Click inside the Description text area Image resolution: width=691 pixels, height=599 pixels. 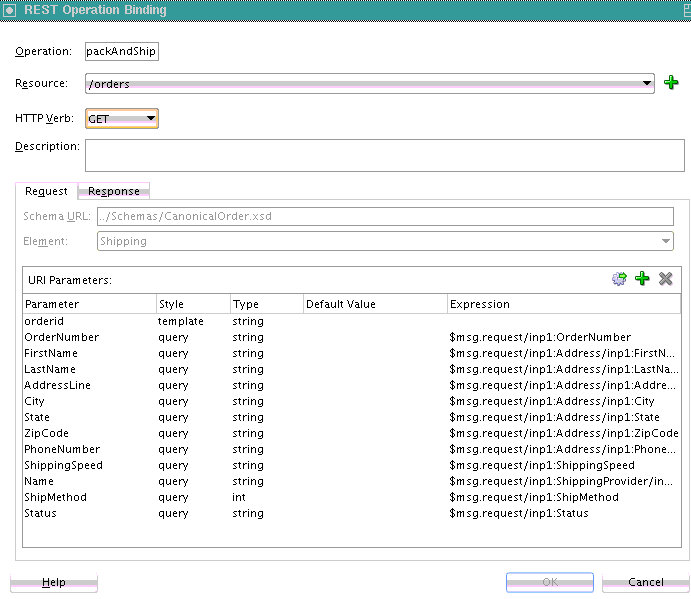click(385, 155)
